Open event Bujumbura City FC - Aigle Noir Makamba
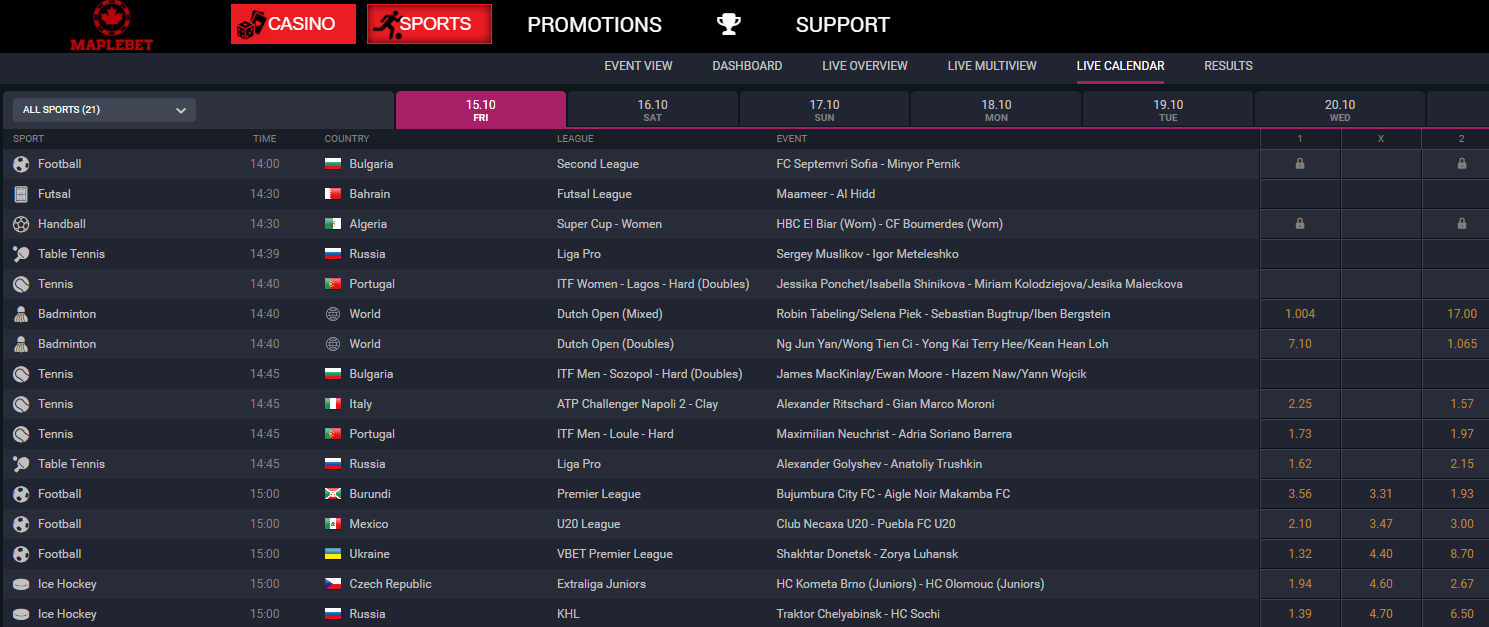This screenshot has height=627, width=1489. click(x=893, y=494)
